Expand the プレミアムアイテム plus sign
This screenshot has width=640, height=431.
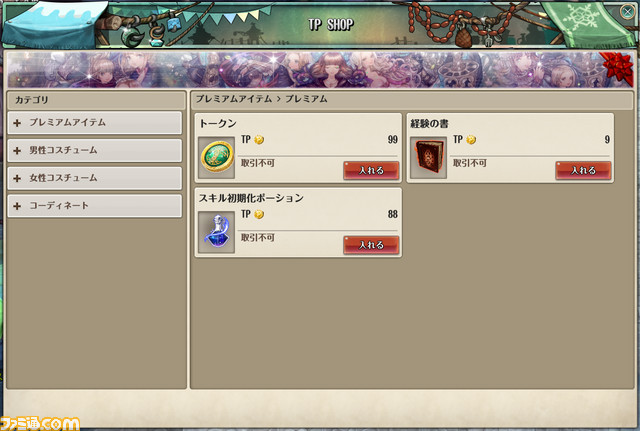coord(17,123)
